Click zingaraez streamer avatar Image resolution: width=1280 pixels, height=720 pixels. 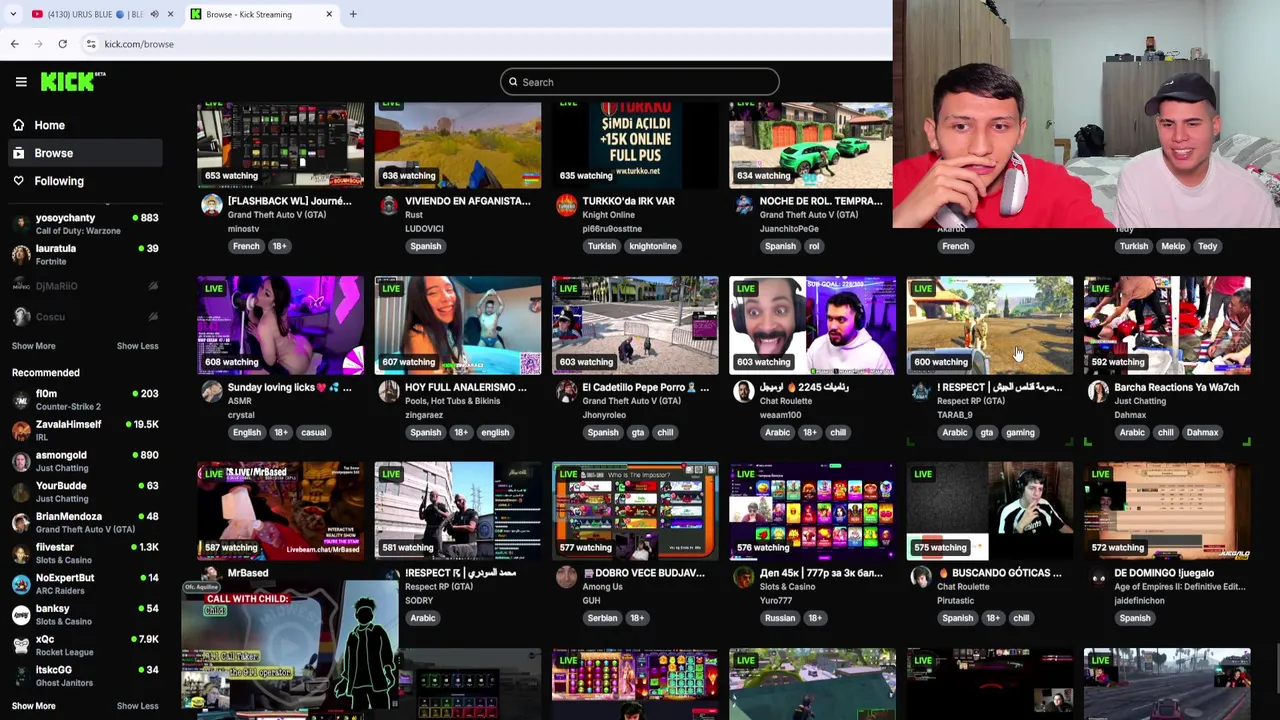389,391
